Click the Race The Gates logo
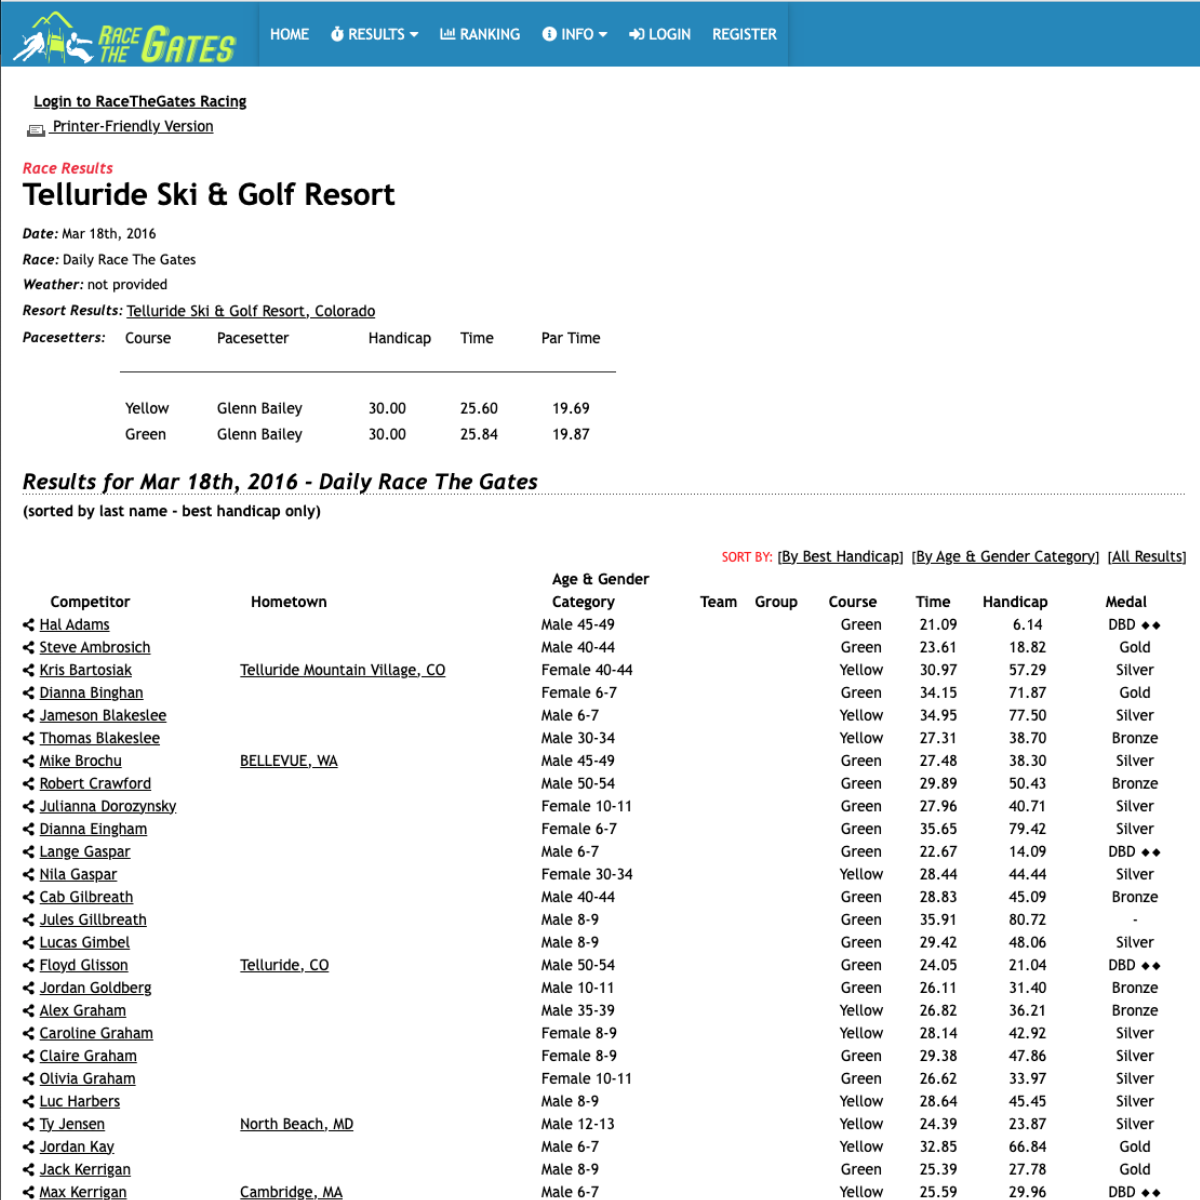Screen dimensions: 1200x1200 (125, 38)
